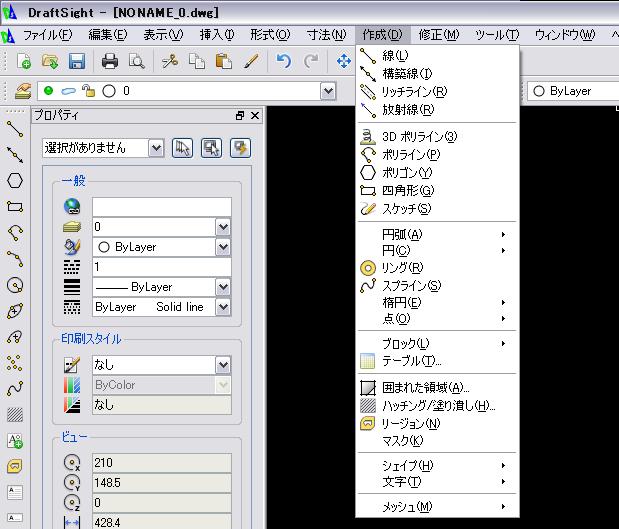This screenshot has width=619, height=529.
Task: Click the ByLayer line color box in the toolbar
Action: [573, 91]
